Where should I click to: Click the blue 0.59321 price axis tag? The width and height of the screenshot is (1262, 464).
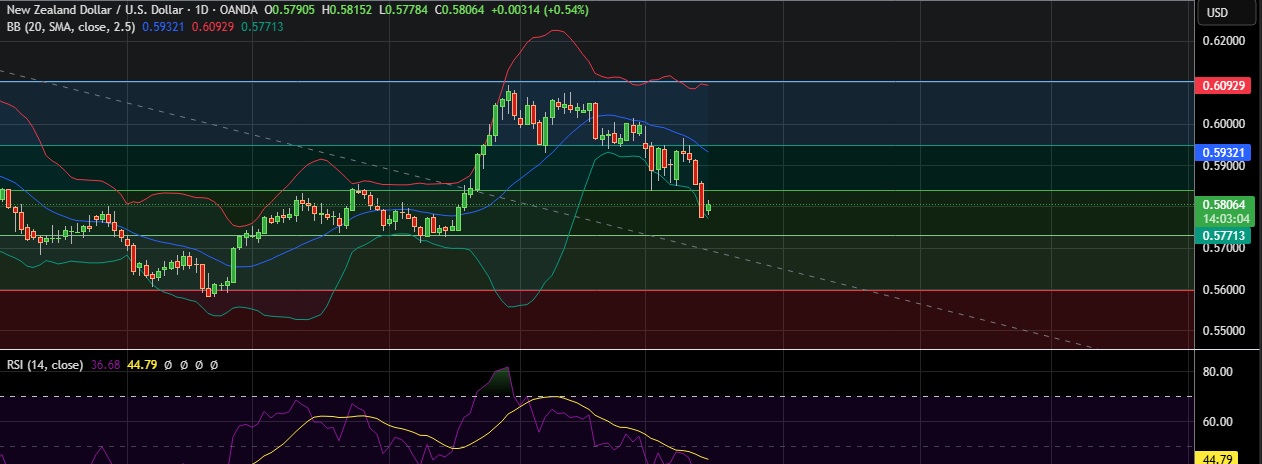coord(1225,153)
